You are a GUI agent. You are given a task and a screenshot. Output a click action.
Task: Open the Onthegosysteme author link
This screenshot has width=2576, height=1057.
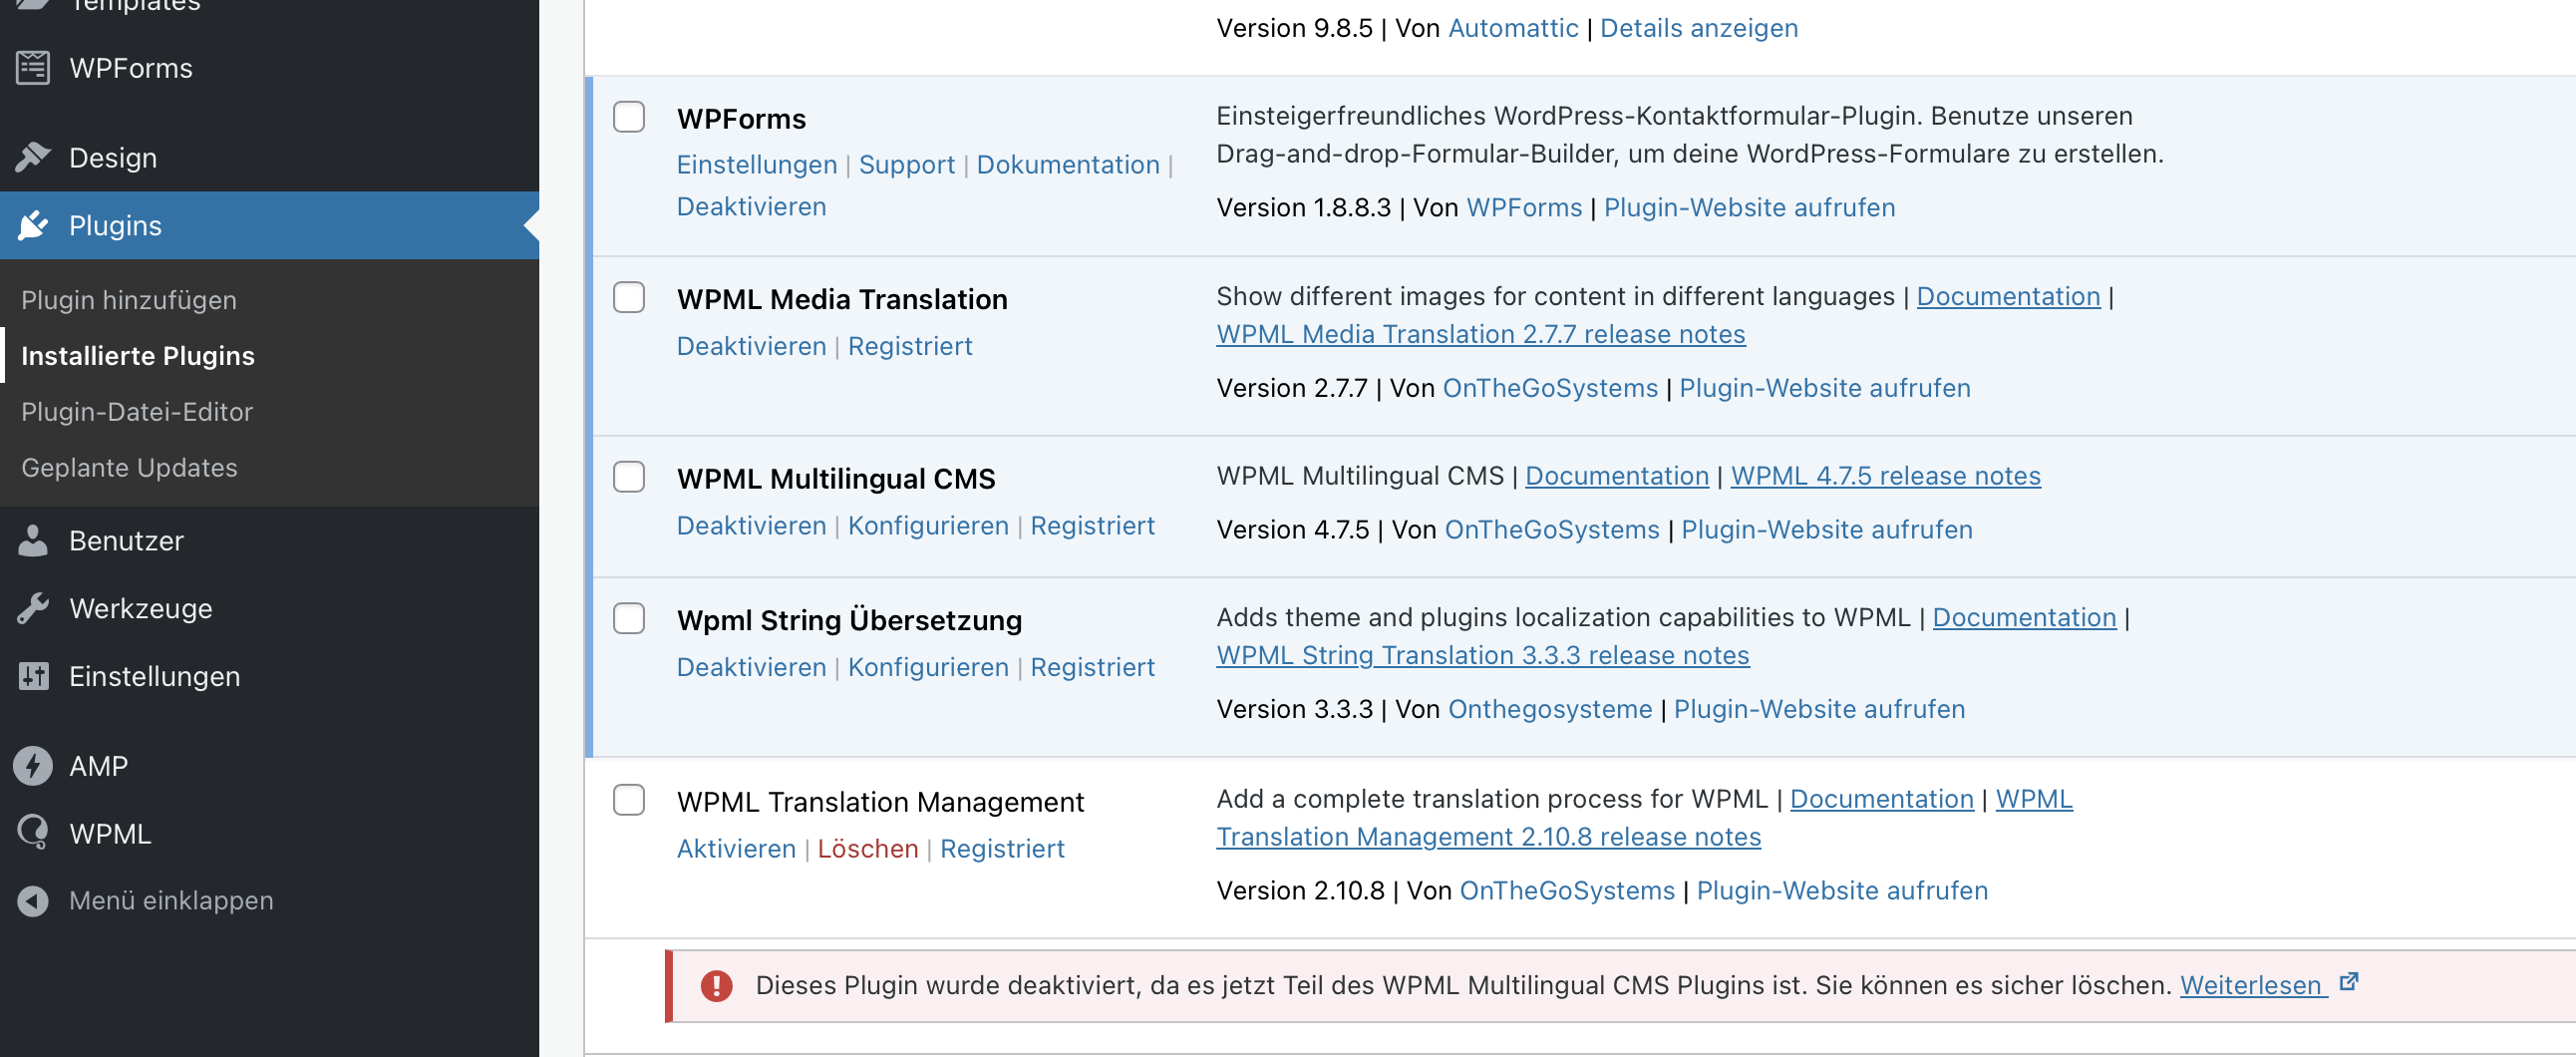coord(1550,709)
